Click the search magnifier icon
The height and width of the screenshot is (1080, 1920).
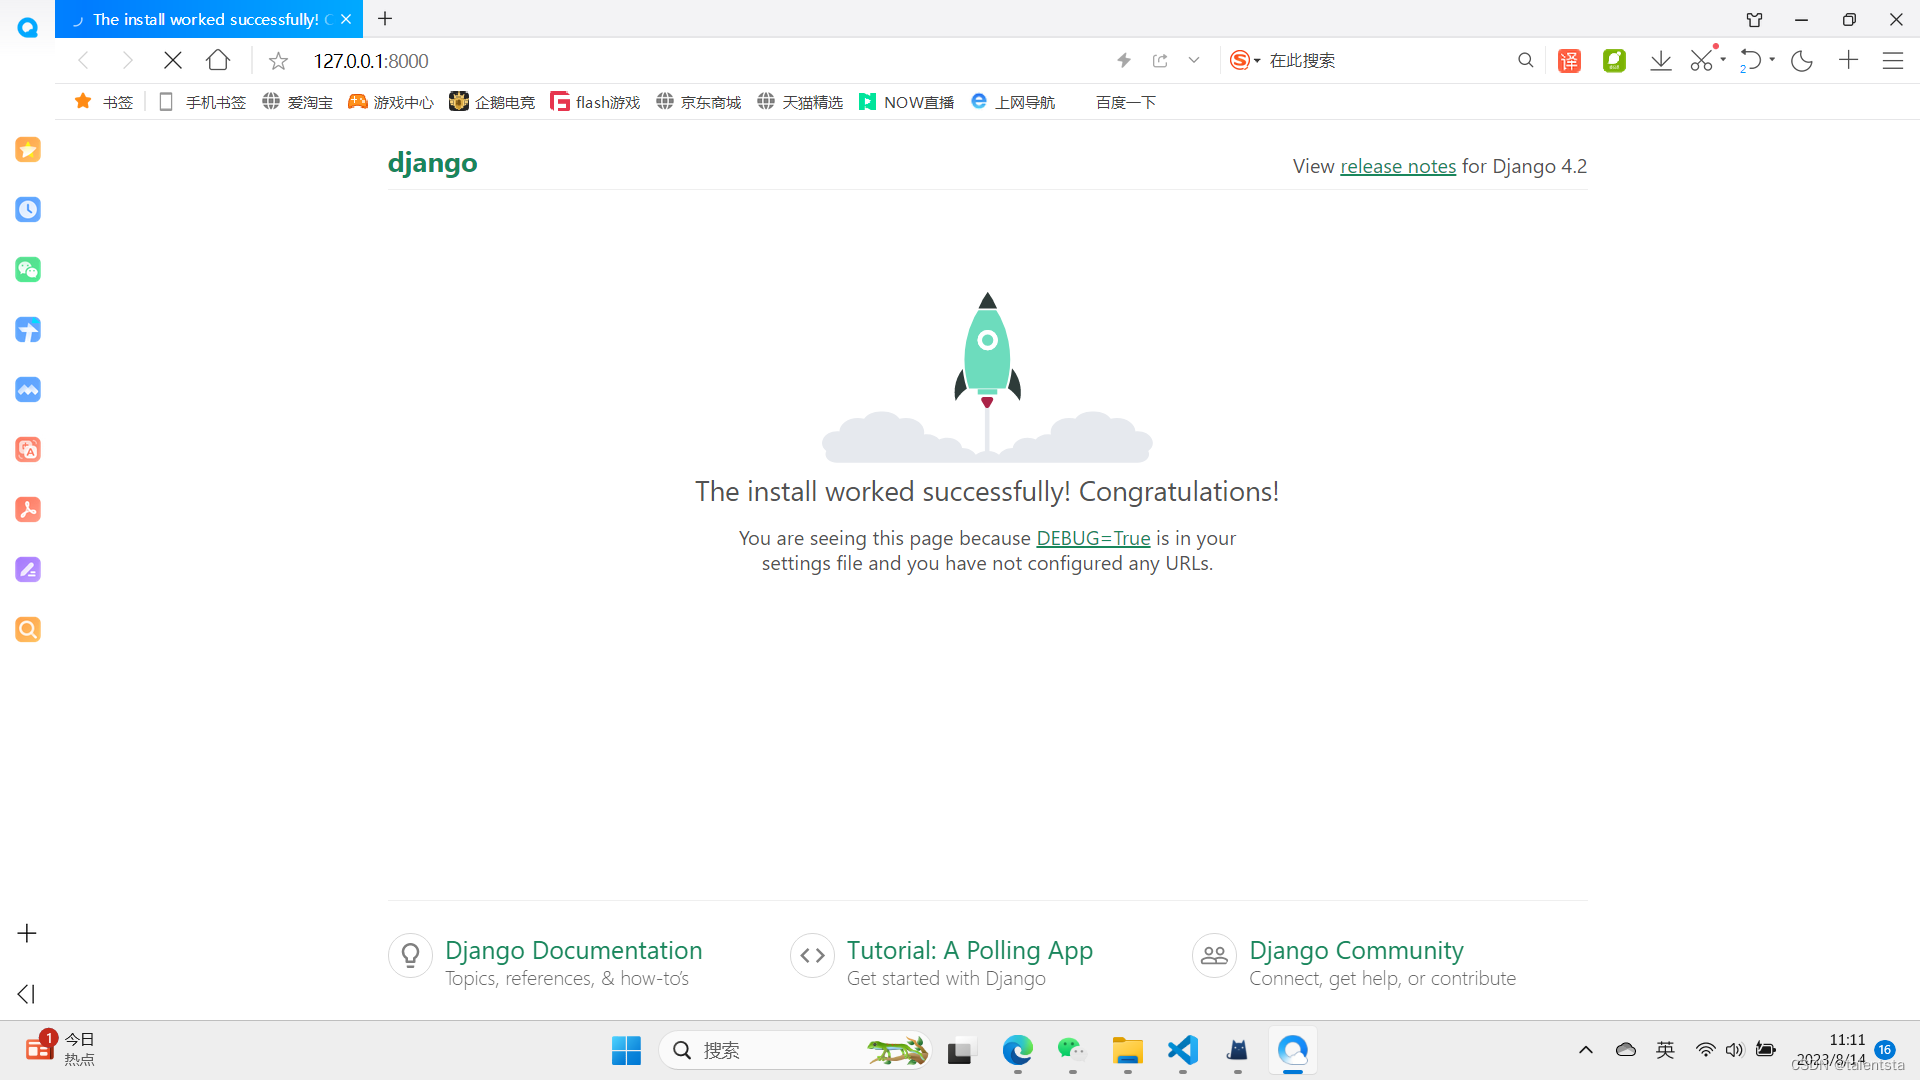point(1526,61)
